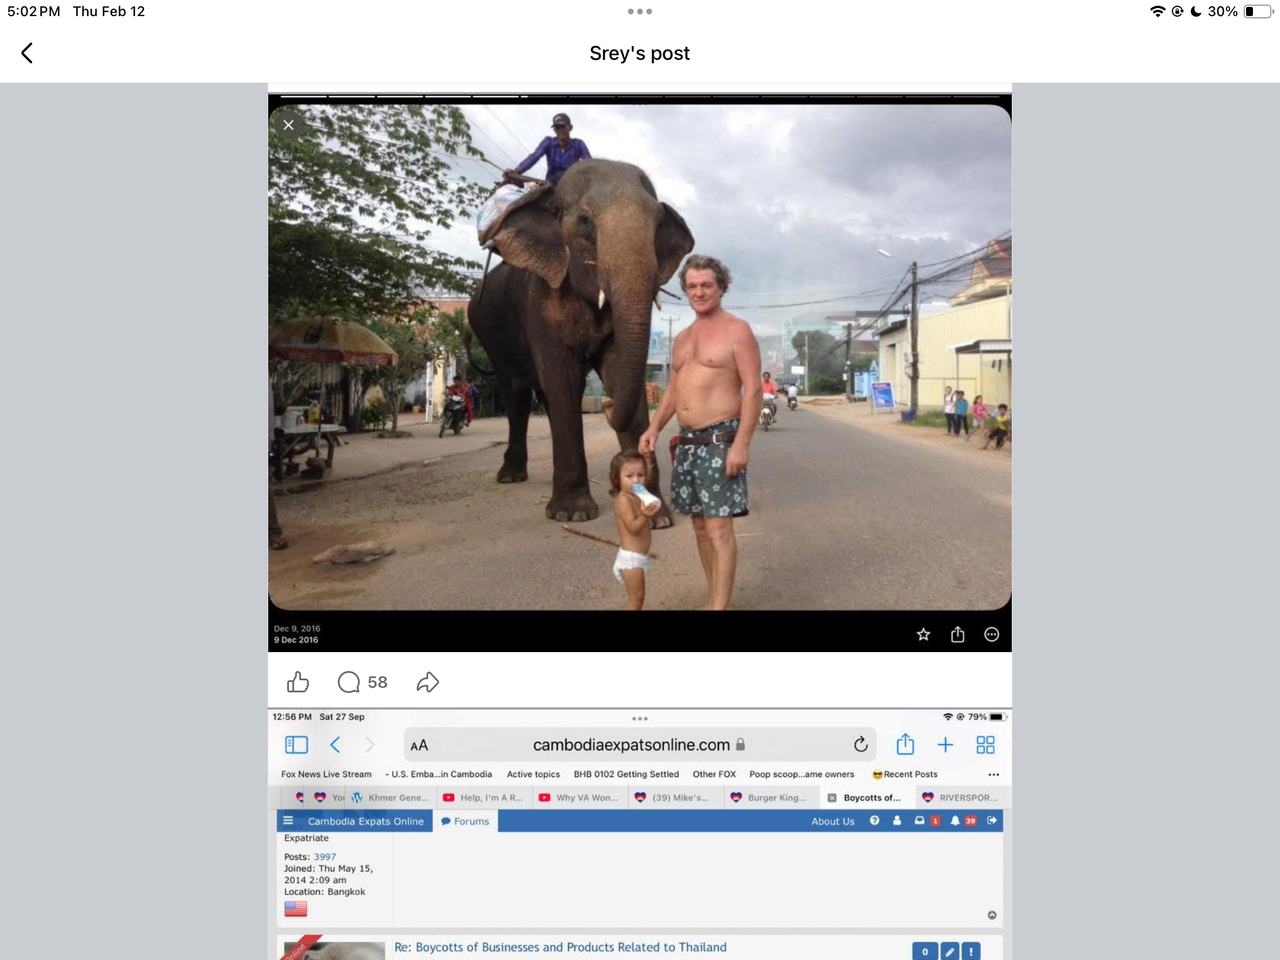
Task: Open the About Us menu item
Action: 833,821
